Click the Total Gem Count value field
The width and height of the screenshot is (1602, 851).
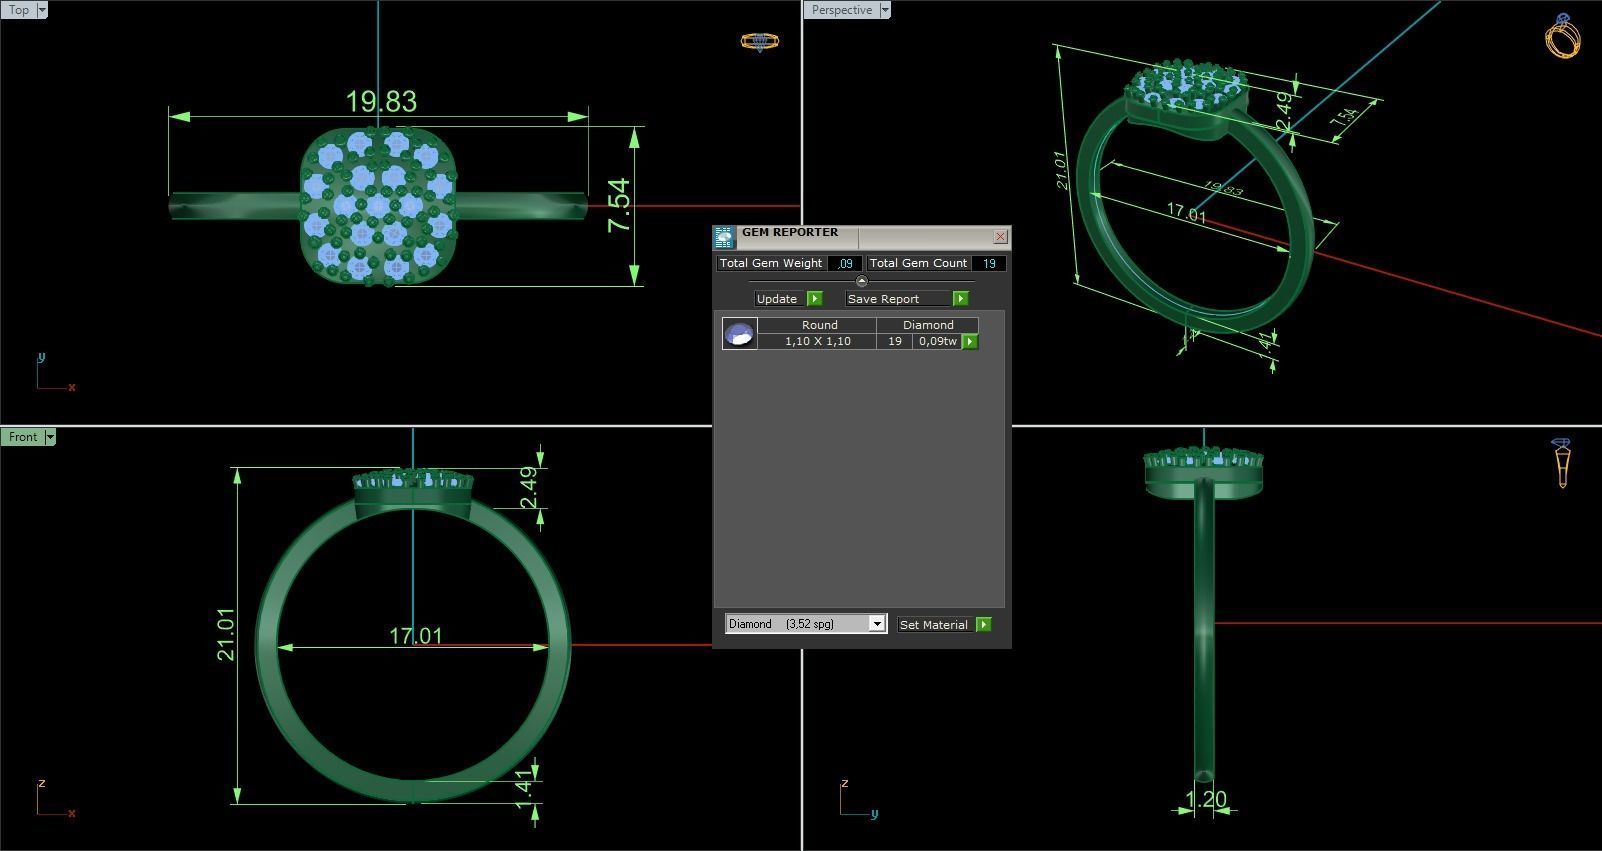[989, 263]
